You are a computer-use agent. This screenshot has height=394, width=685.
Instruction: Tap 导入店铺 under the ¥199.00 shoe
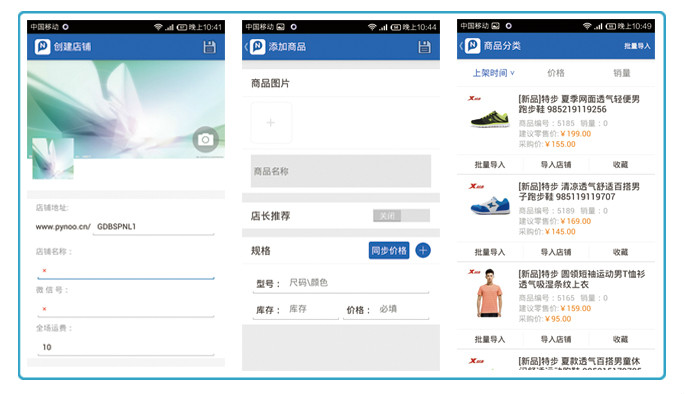point(556,165)
